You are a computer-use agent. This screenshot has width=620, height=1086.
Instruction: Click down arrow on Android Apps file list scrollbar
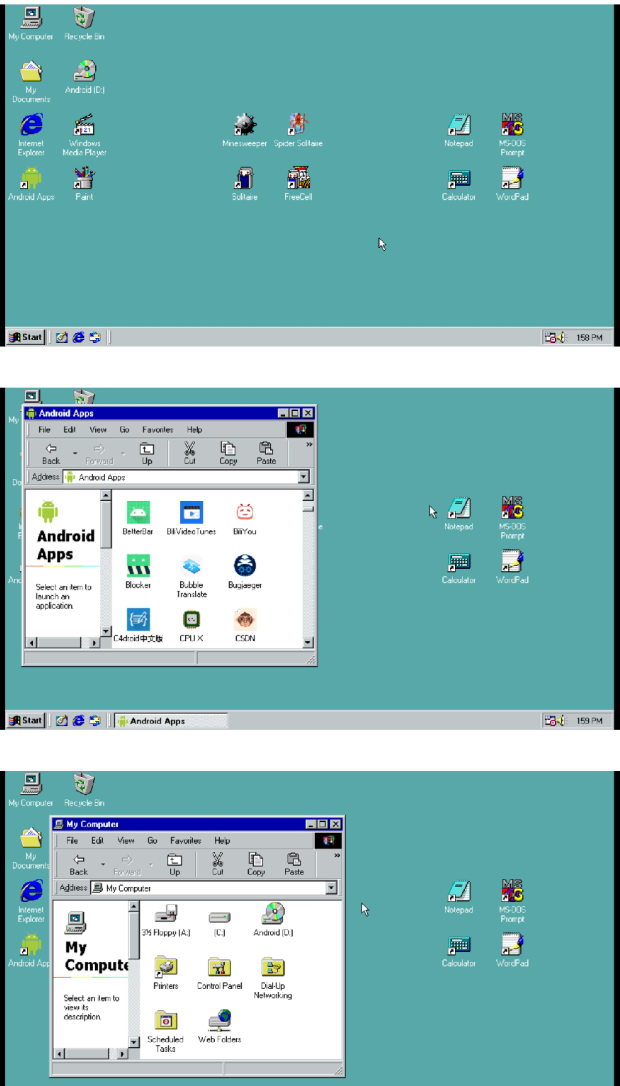coord(307,632)
